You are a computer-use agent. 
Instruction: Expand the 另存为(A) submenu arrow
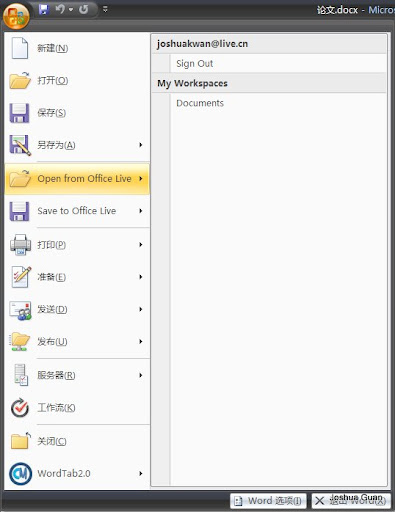tap(141, 145)
